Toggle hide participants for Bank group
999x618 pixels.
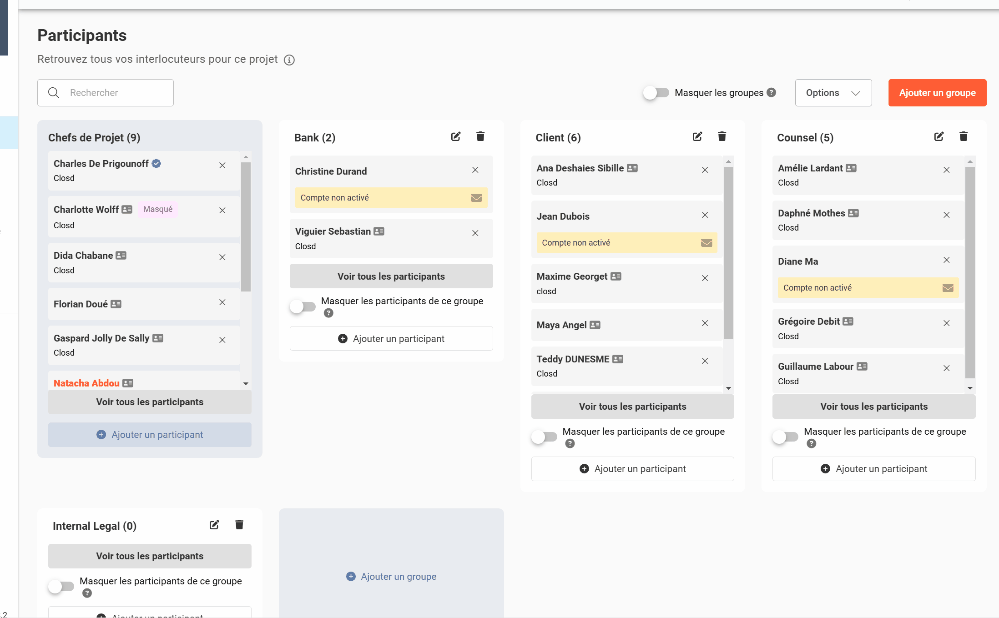(302, 307)
